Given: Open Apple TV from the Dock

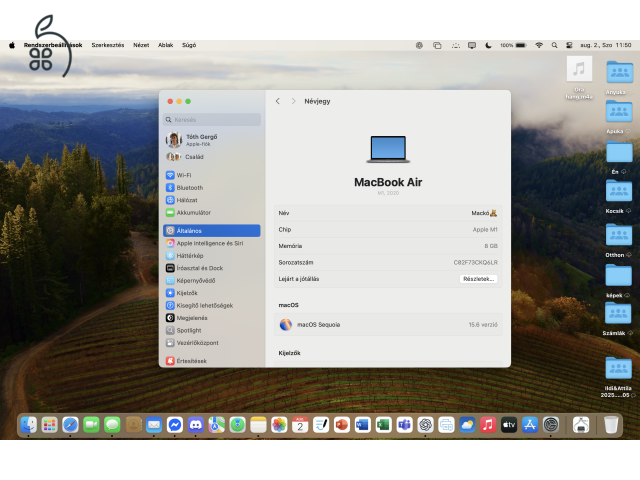Looking at the screenshot, I should pyautogui.click(x=509, y=425).
